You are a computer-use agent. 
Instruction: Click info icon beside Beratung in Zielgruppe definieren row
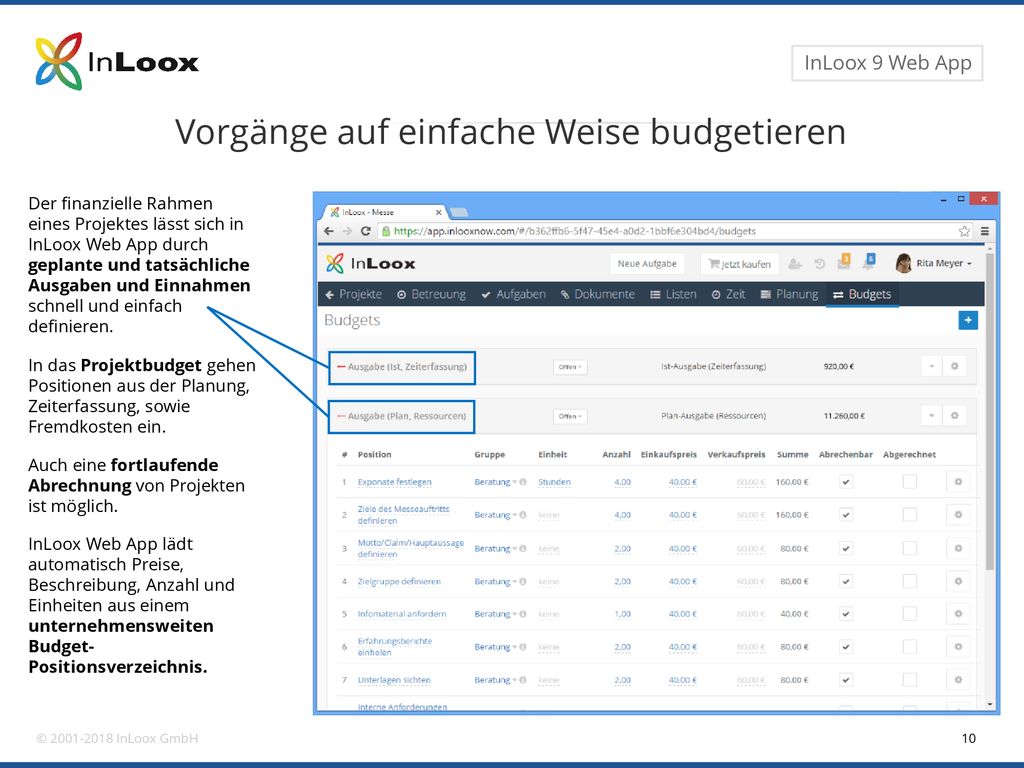point(523,581)
